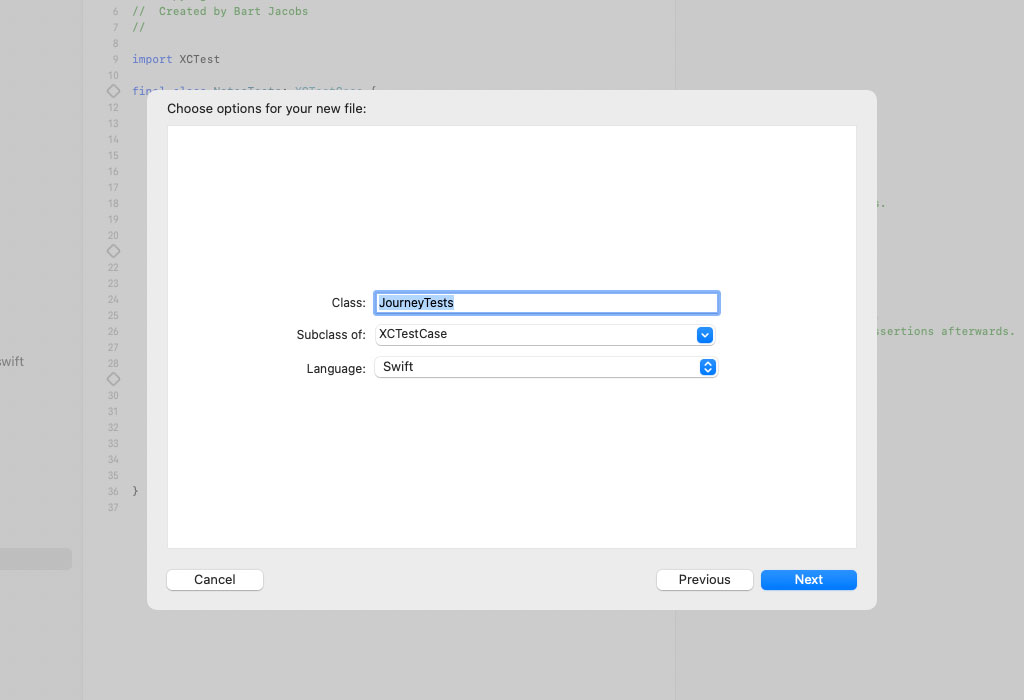Click line number 9 in the gutter

pos(113,59)
